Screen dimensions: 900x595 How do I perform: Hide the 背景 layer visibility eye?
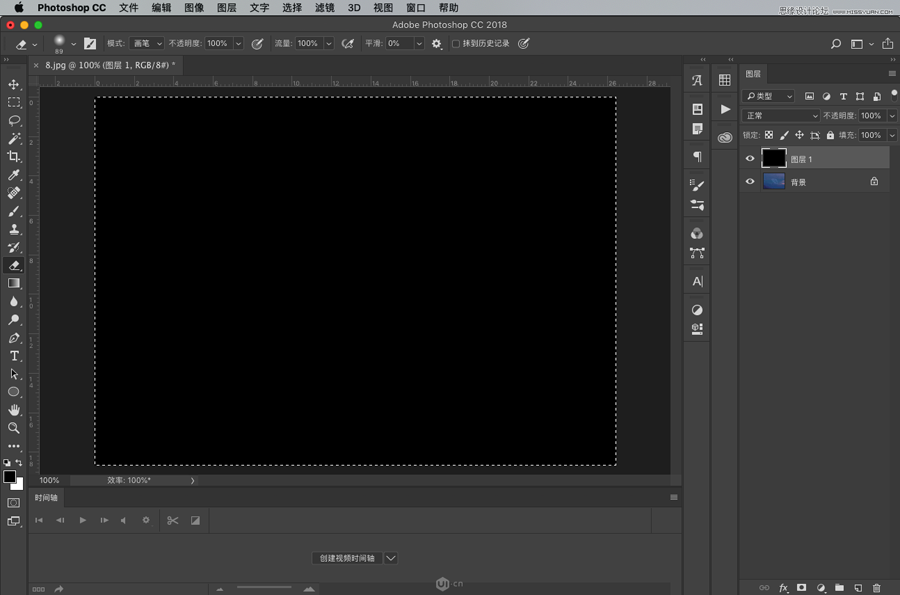750,182
